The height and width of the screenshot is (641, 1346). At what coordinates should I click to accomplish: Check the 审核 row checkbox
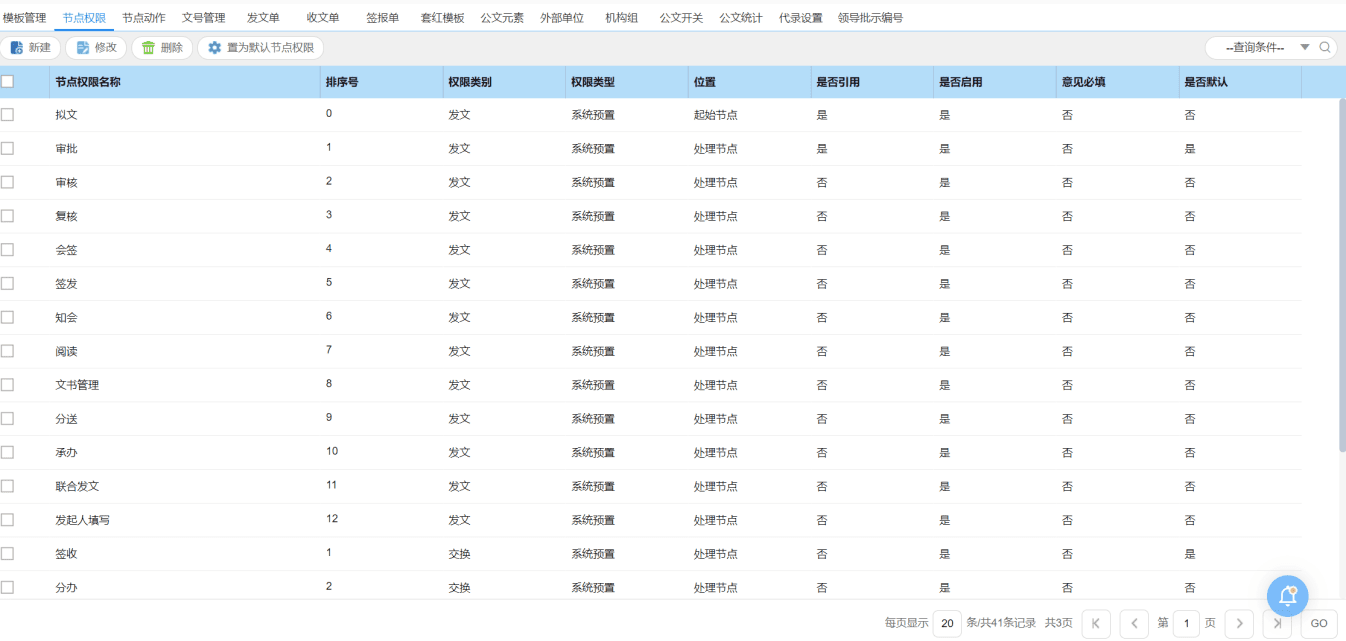7,182
